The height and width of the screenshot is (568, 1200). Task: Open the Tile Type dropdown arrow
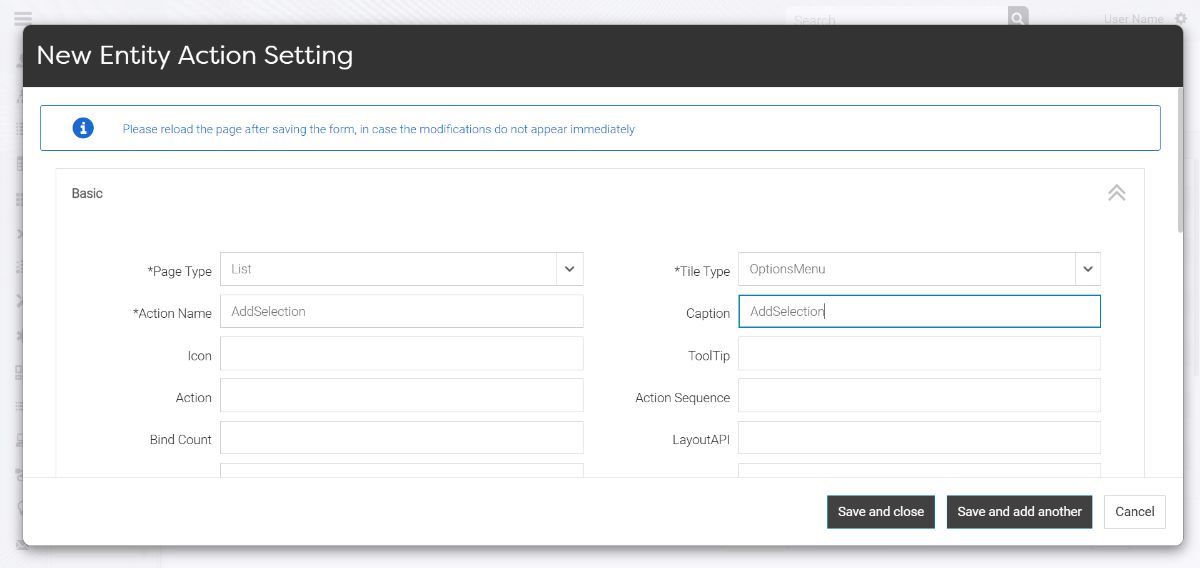tap(1088, 269)
